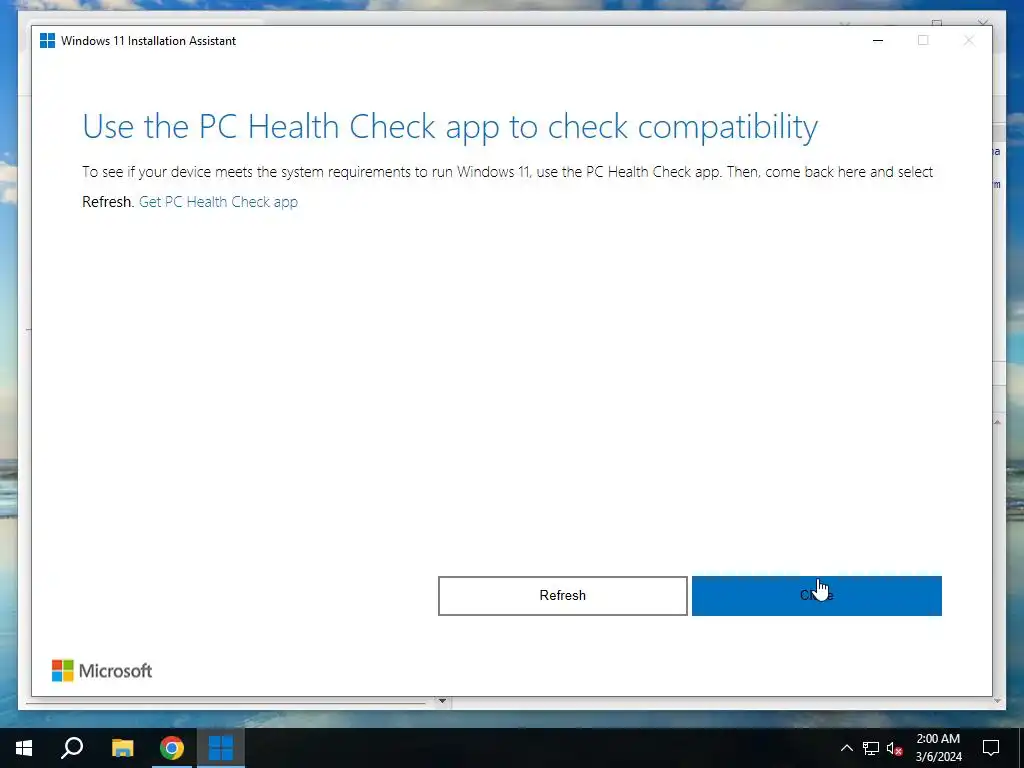Click the background window's up scroll arrow
The image size is (1024, 768).
coord(997,423)
